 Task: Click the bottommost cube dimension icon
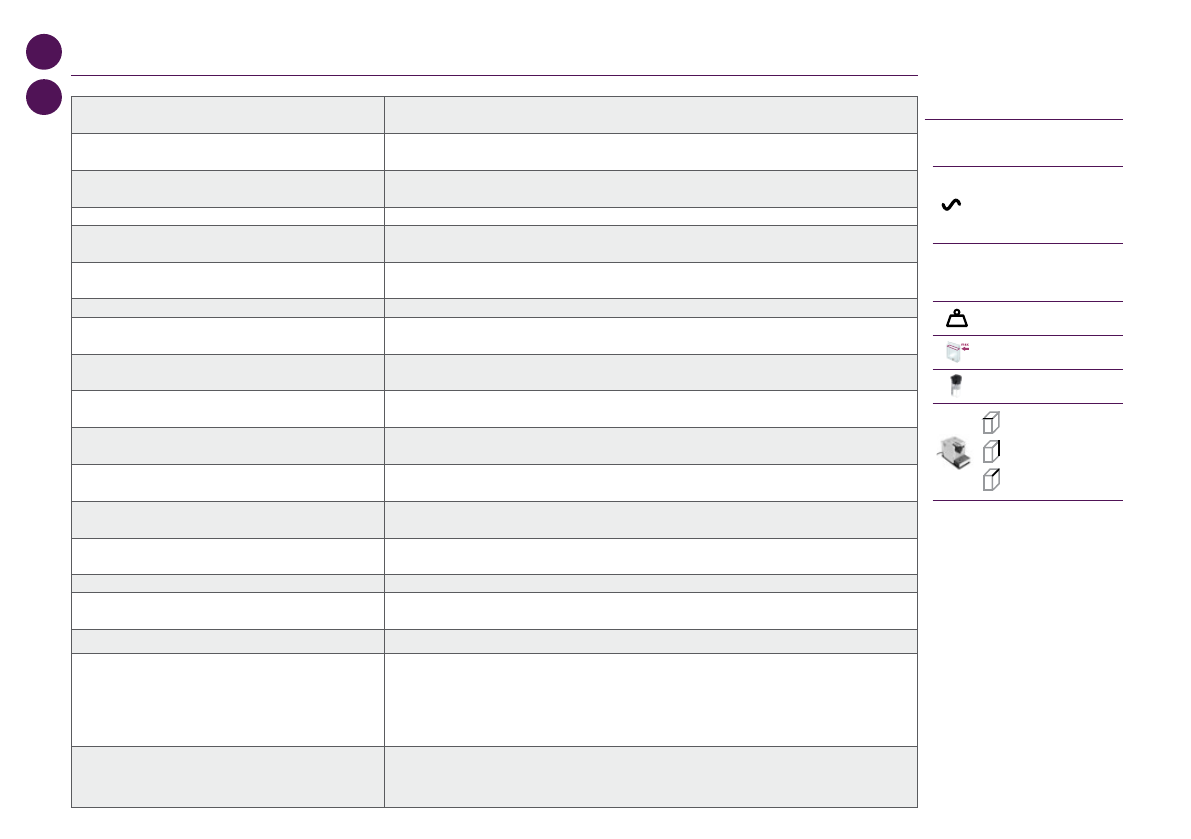tap(991, 480)
